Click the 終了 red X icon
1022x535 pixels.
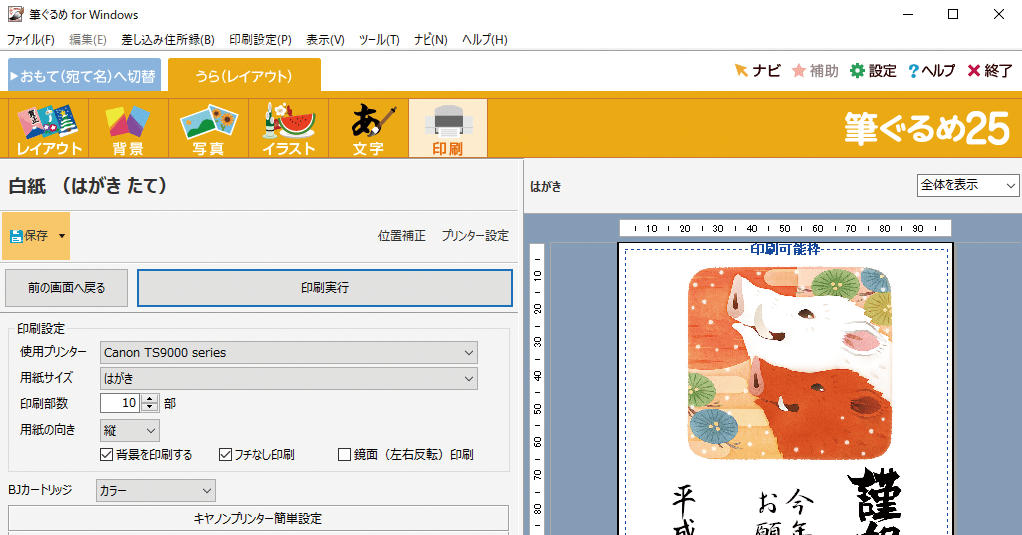(x=974, y=70)
